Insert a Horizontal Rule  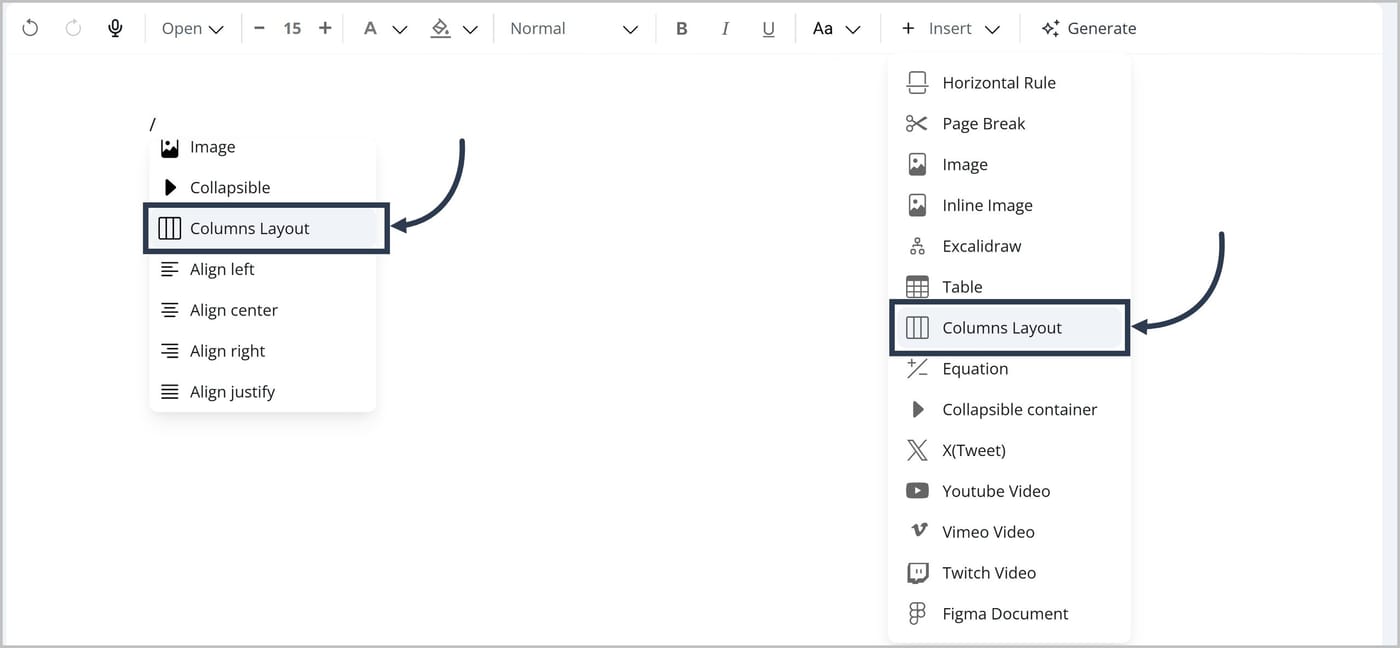coord(1009,83)
